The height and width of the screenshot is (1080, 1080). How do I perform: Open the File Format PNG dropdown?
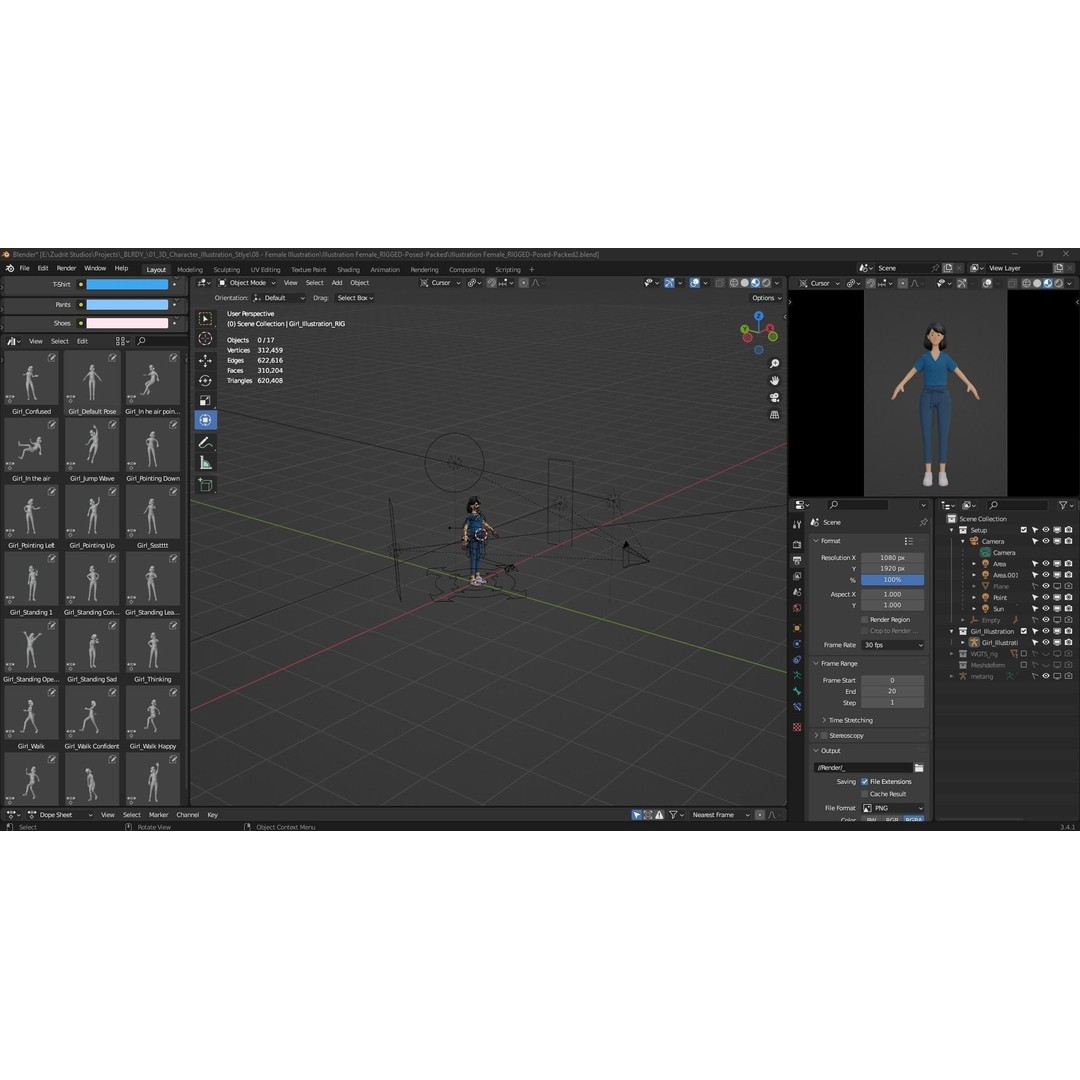point(893,808)
